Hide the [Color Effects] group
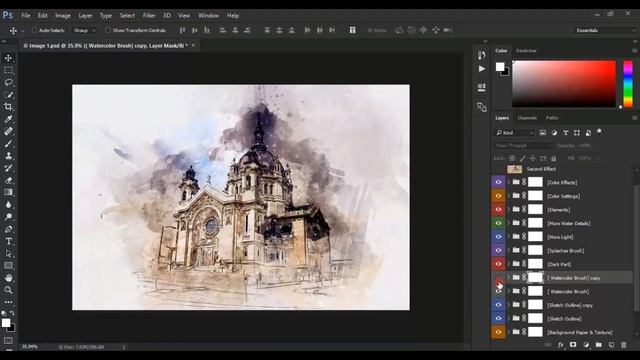640x360 pixels. click(498, 182)
